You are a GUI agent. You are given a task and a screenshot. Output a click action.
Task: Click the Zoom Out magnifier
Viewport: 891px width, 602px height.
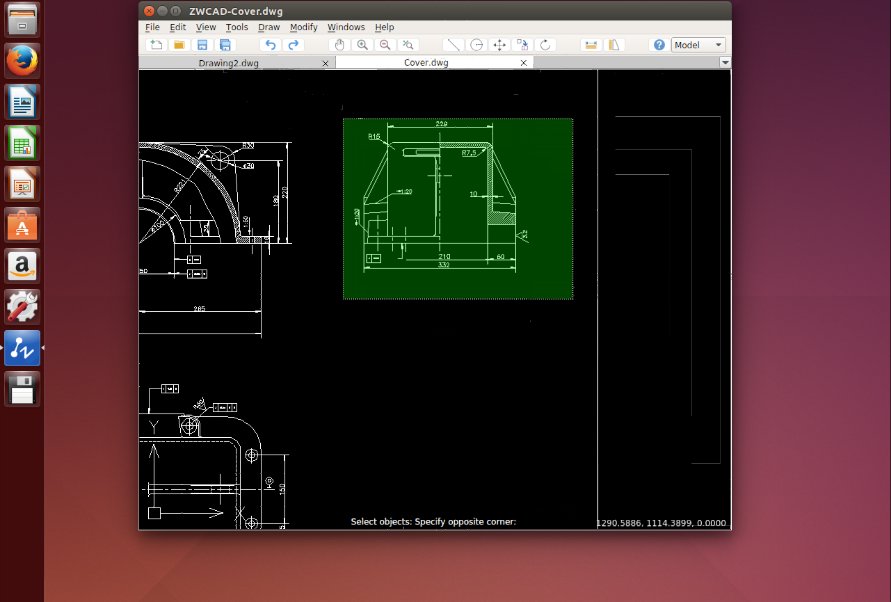tap(385, 45)
